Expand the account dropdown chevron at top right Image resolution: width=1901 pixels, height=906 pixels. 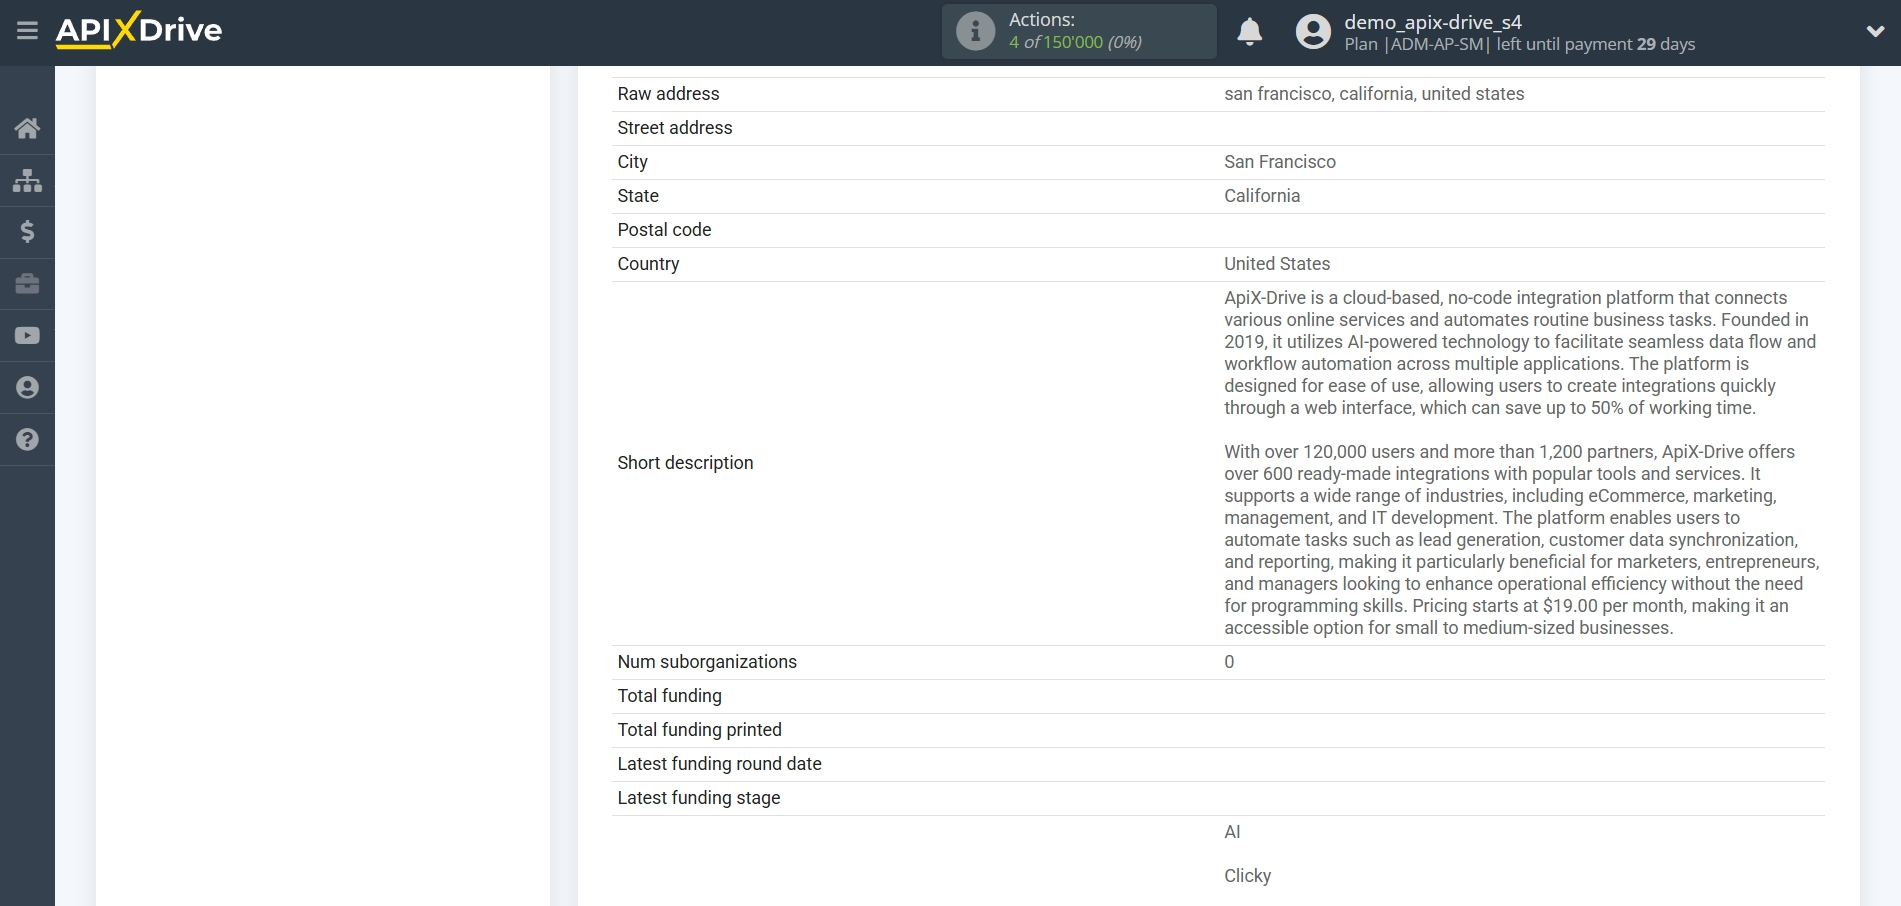tap(1877, 31)
